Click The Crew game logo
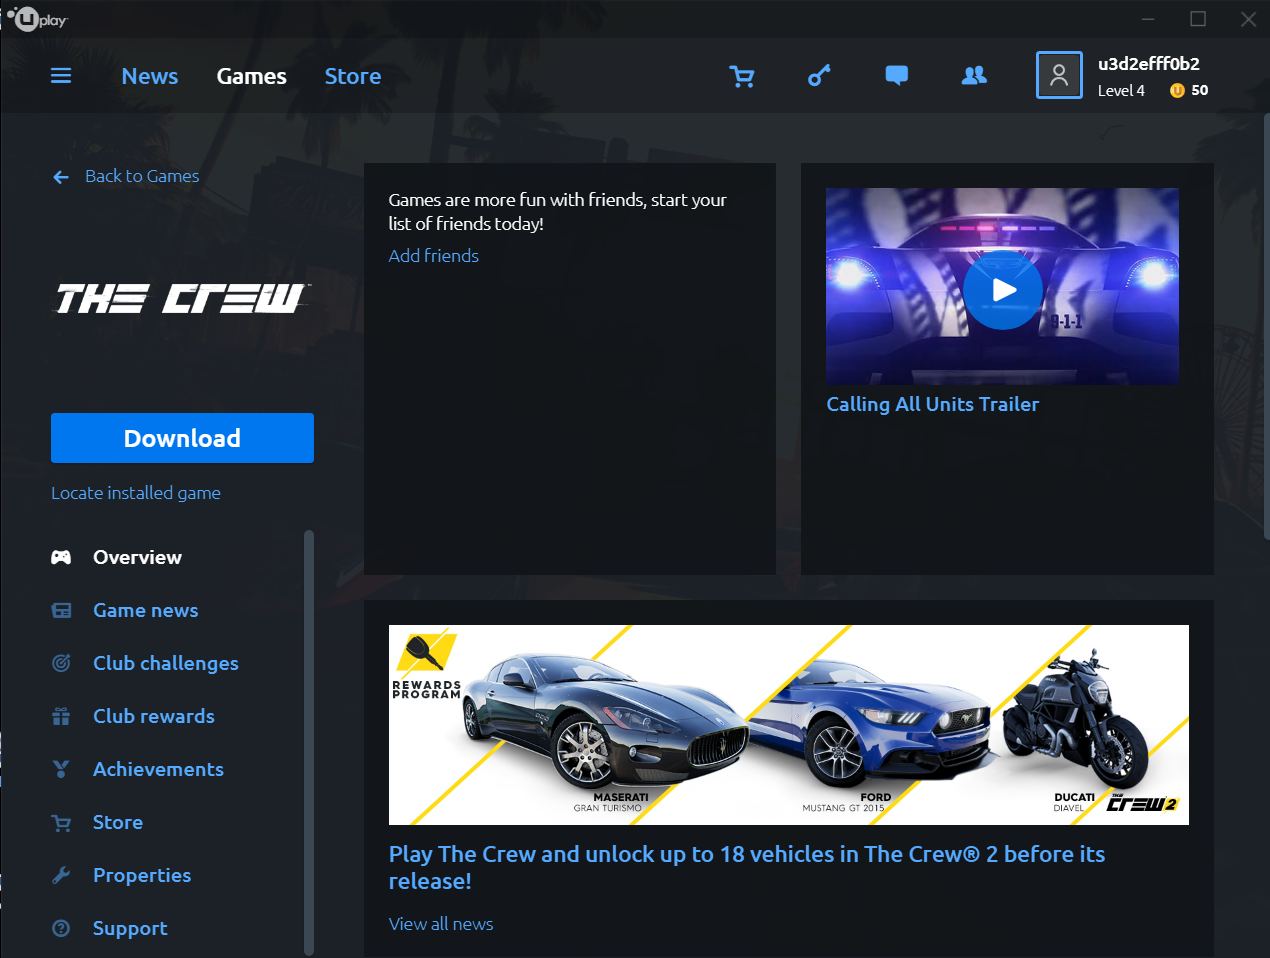1270x958 pixels. click(180, 298)
